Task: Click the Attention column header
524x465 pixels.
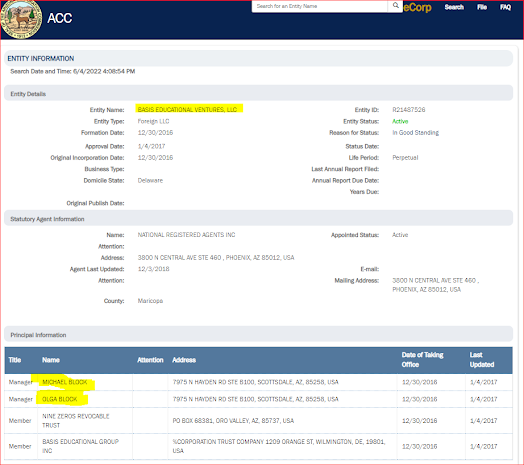Action: (150, 360)
